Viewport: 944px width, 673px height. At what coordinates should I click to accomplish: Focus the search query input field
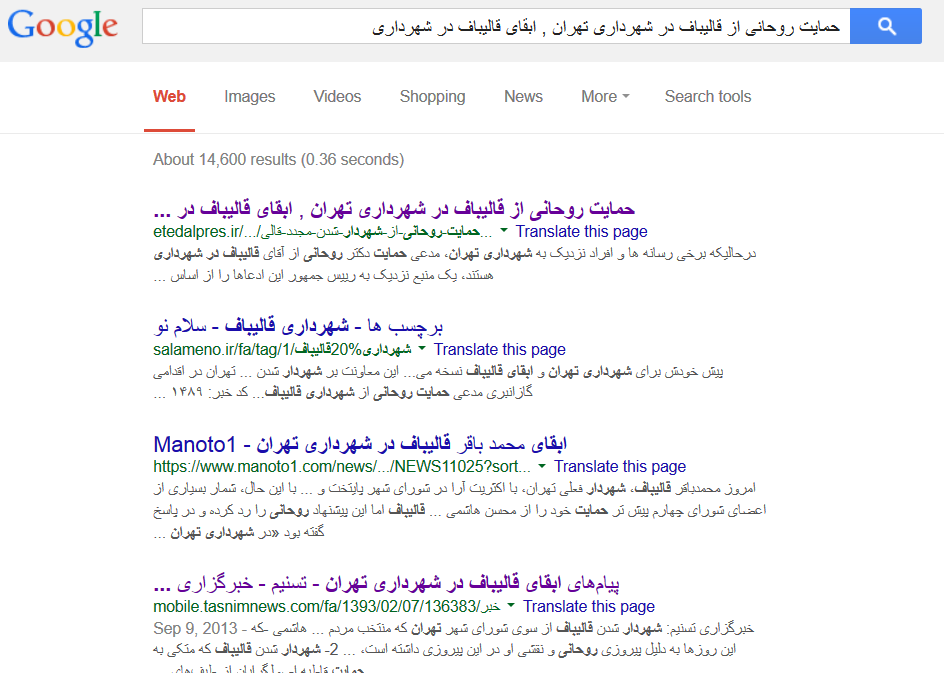[x=496, y=26]
